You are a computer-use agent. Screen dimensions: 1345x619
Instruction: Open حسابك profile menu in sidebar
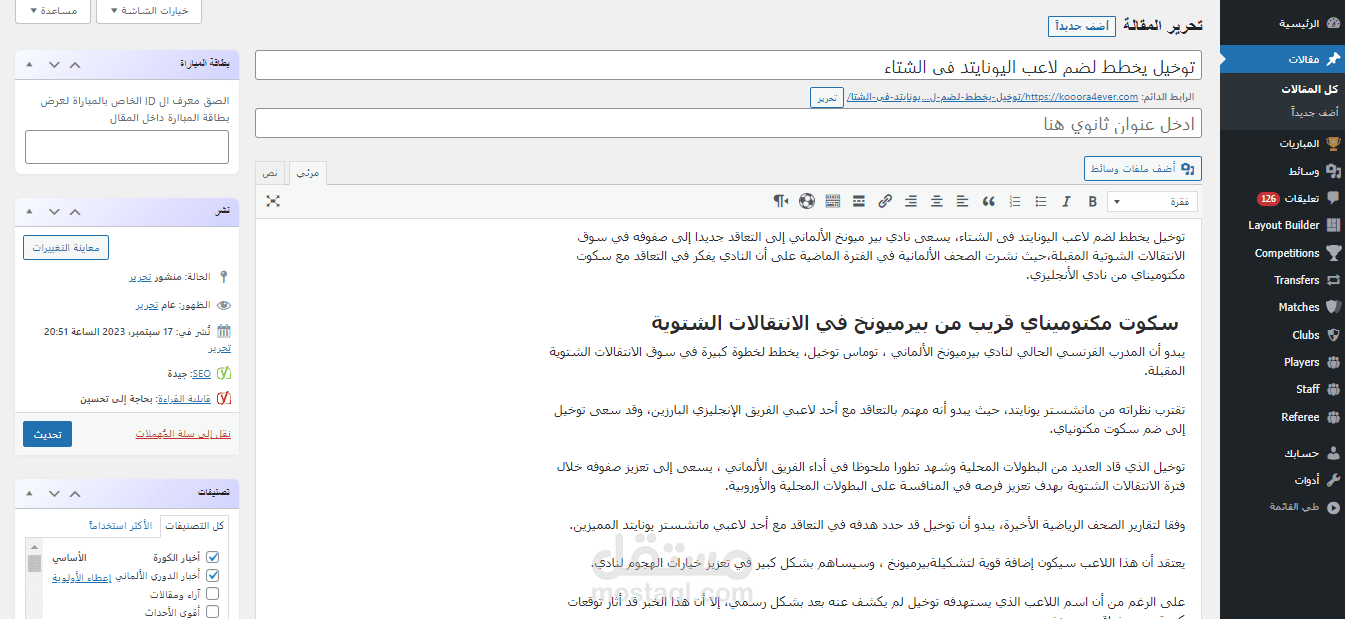pyautogui.click(x=1282, y=453)
